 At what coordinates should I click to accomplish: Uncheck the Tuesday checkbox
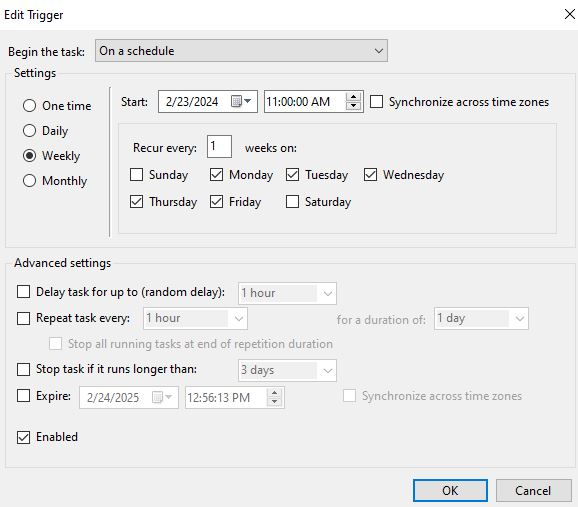click(292, 175)
